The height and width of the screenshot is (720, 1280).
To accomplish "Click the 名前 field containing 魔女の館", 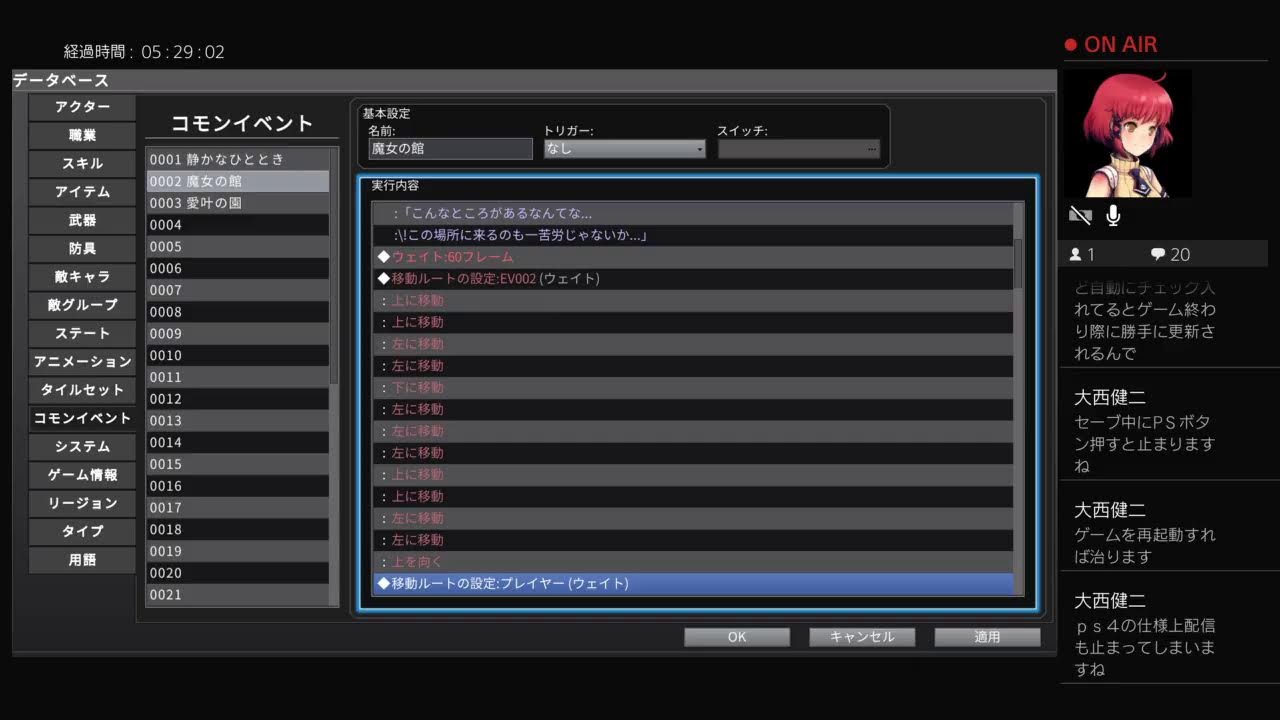I will [x=450, y=149].
